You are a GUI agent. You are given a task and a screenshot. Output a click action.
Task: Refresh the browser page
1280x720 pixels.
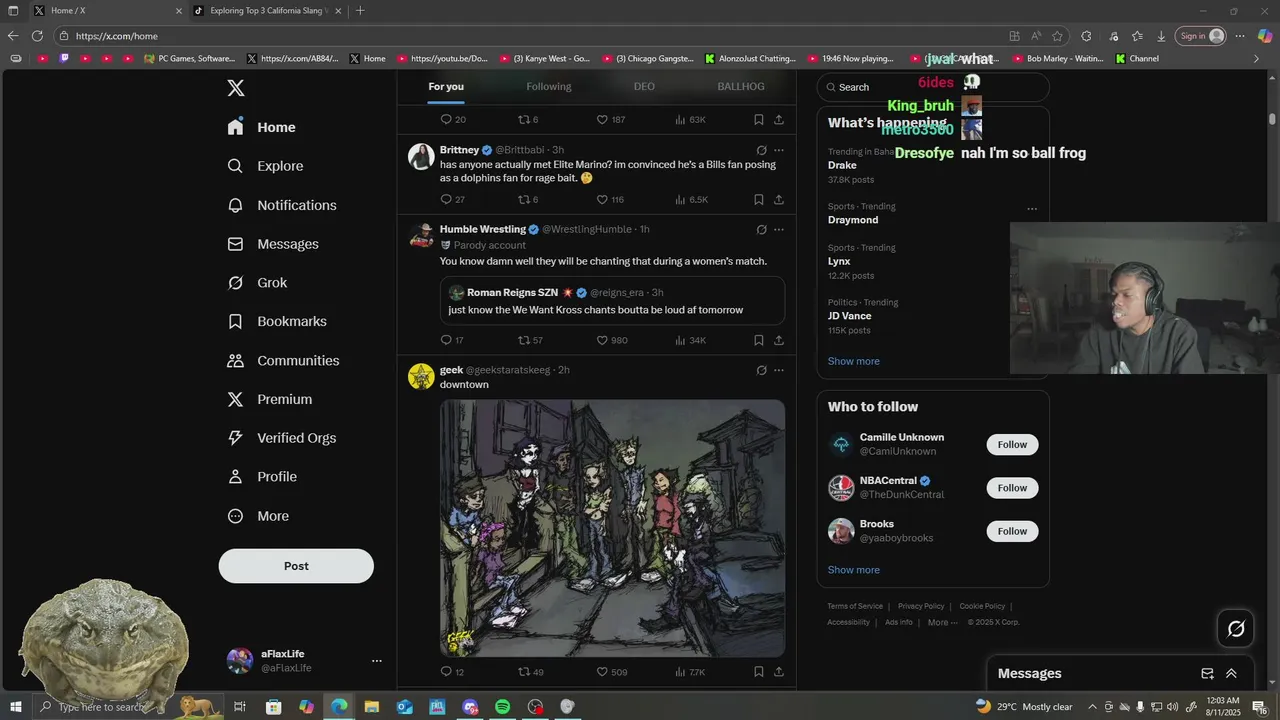pos(37,36)
